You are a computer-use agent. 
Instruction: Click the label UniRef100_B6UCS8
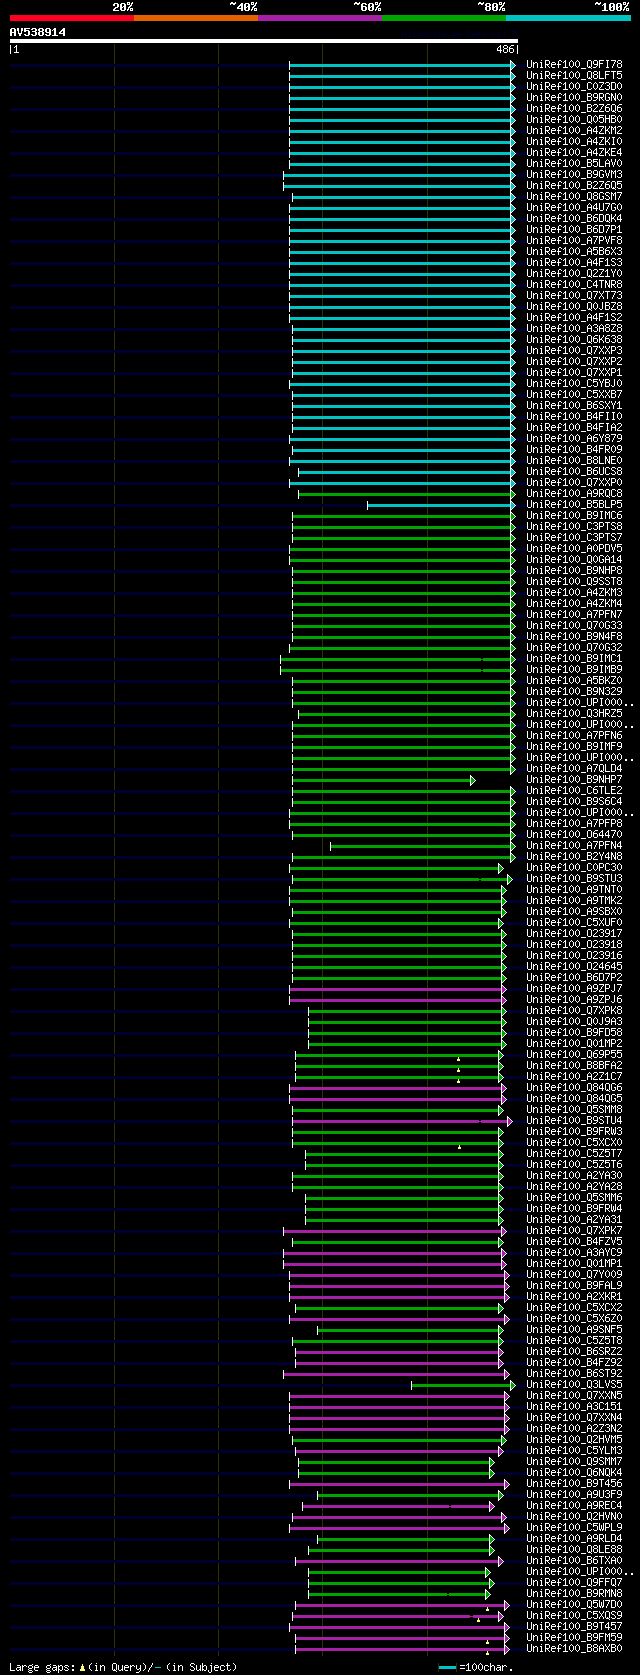click(574, 472)
